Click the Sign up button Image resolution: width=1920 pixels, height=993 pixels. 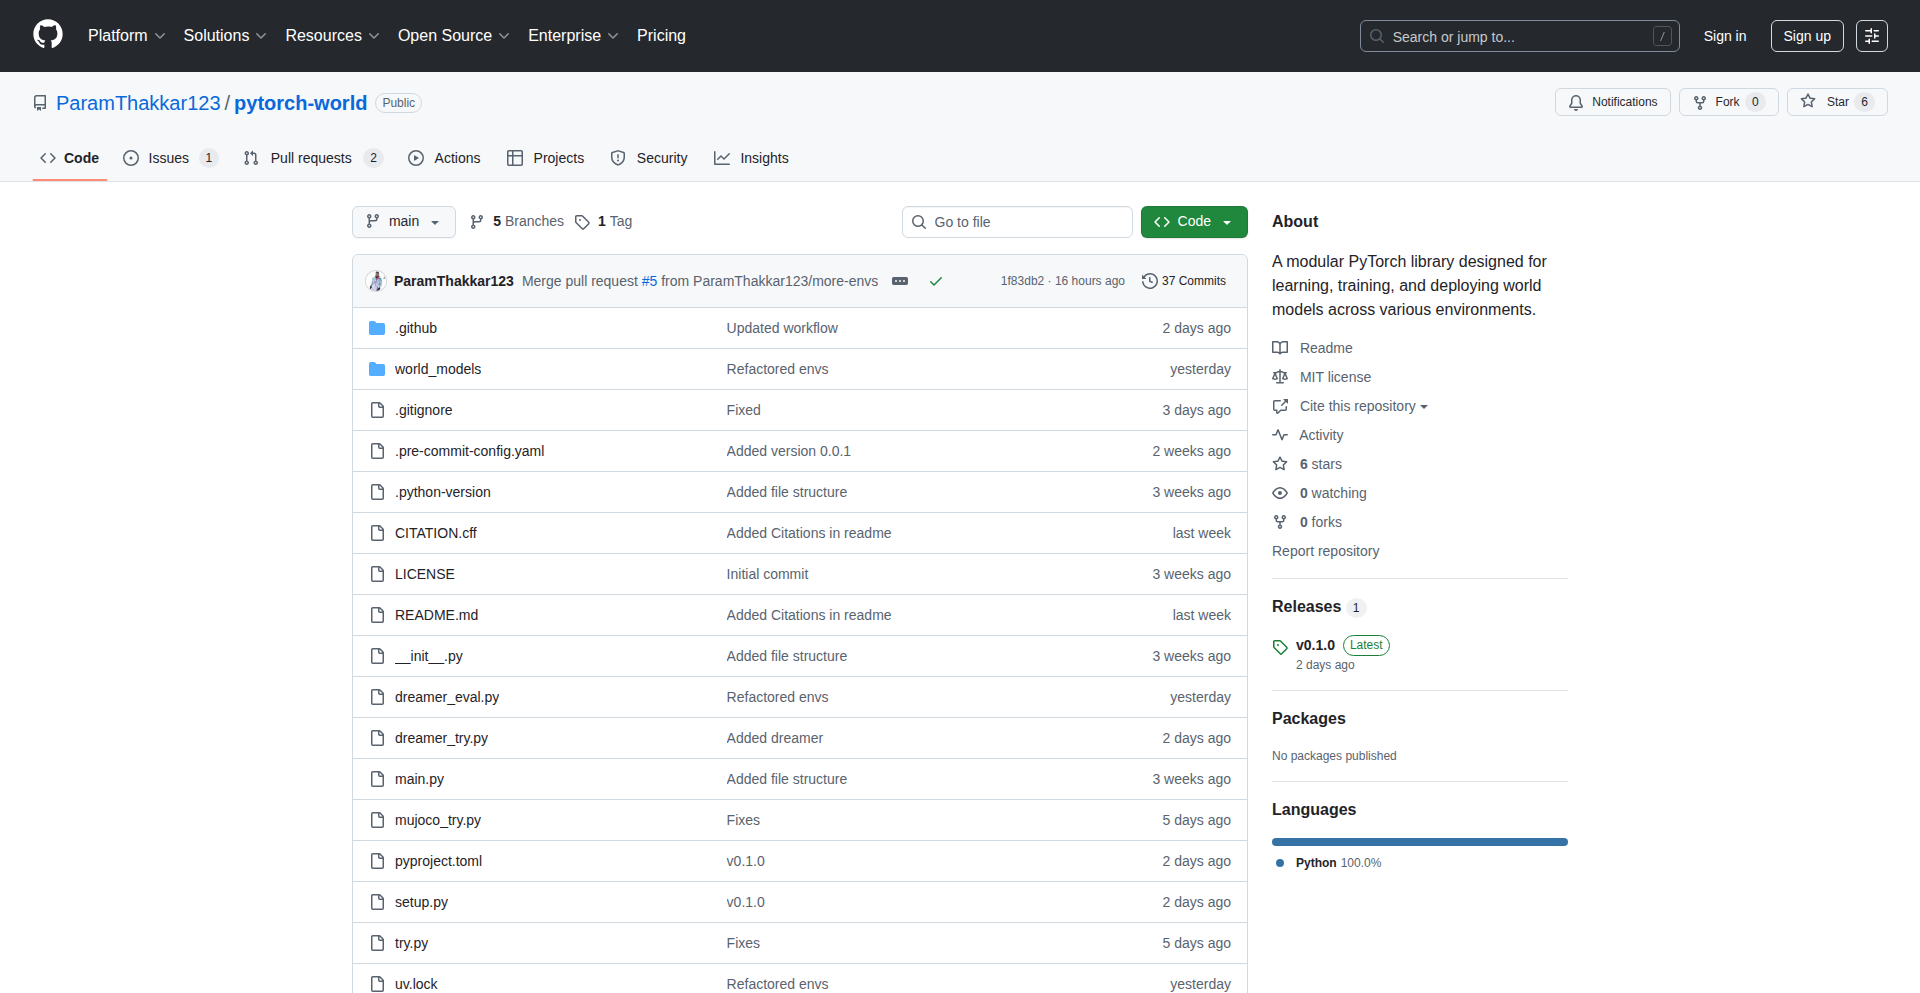click(x=1806, y=36)
